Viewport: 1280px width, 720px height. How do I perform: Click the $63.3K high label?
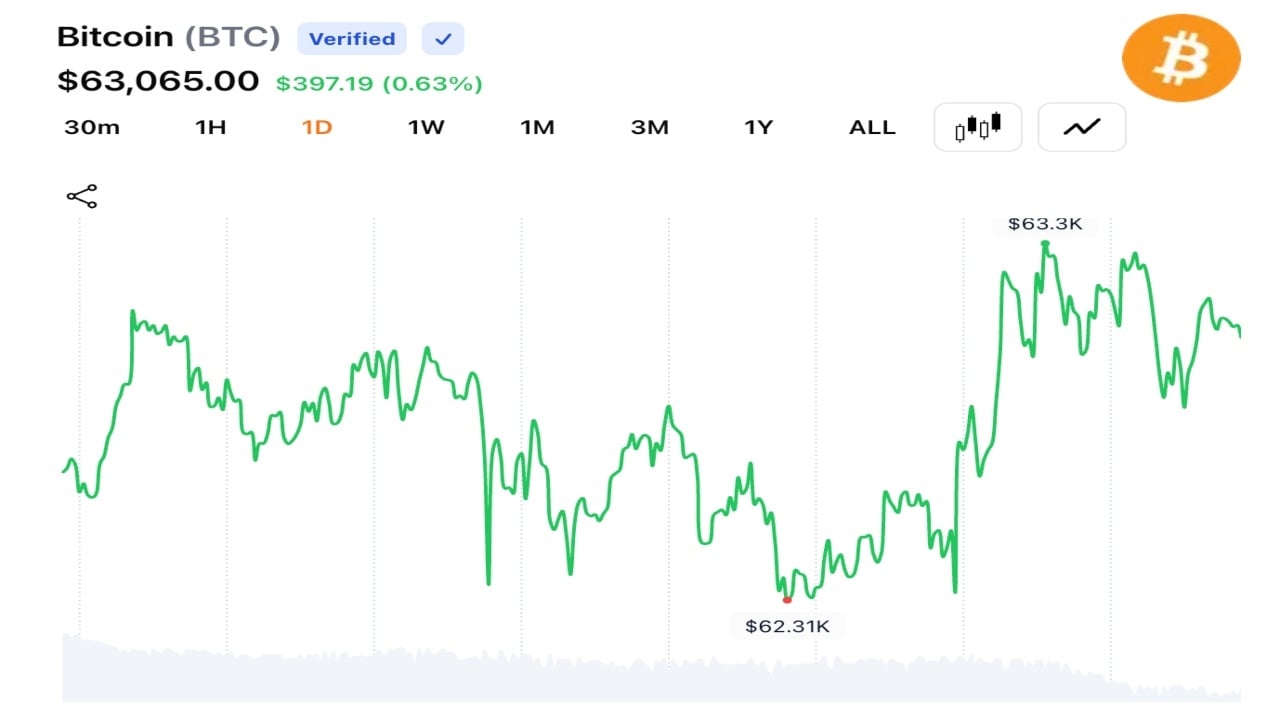click(1045, 224)
